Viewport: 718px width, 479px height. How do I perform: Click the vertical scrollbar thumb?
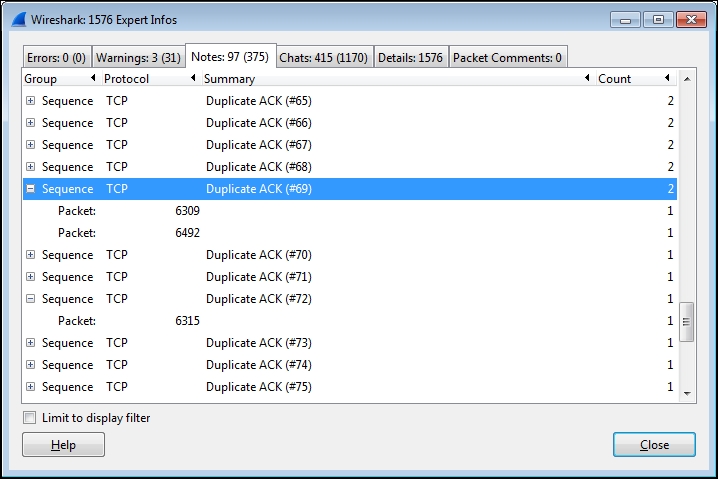pyautogui.click(x=686, y=321)
